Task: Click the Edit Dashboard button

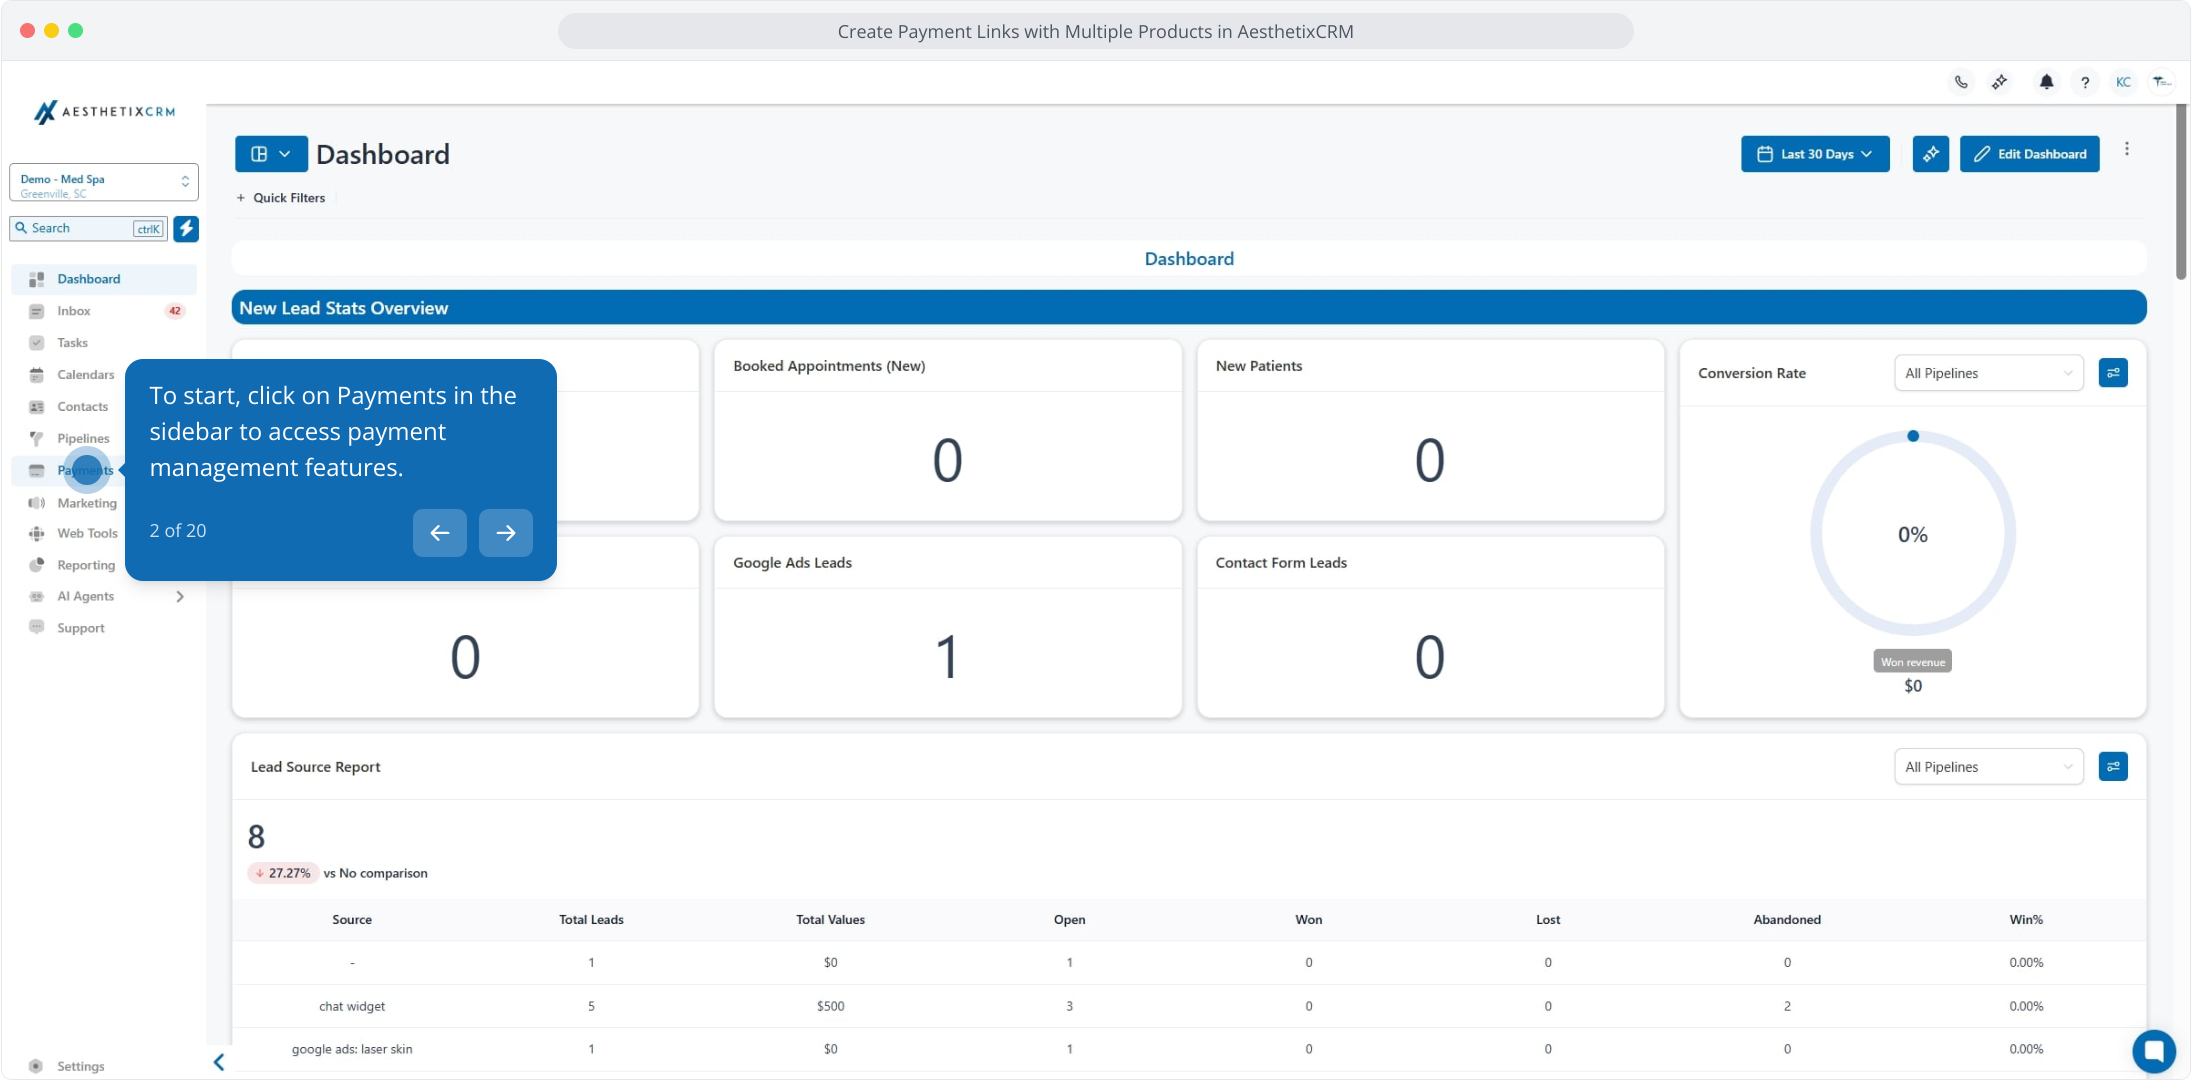Action: coord(2029,154)
